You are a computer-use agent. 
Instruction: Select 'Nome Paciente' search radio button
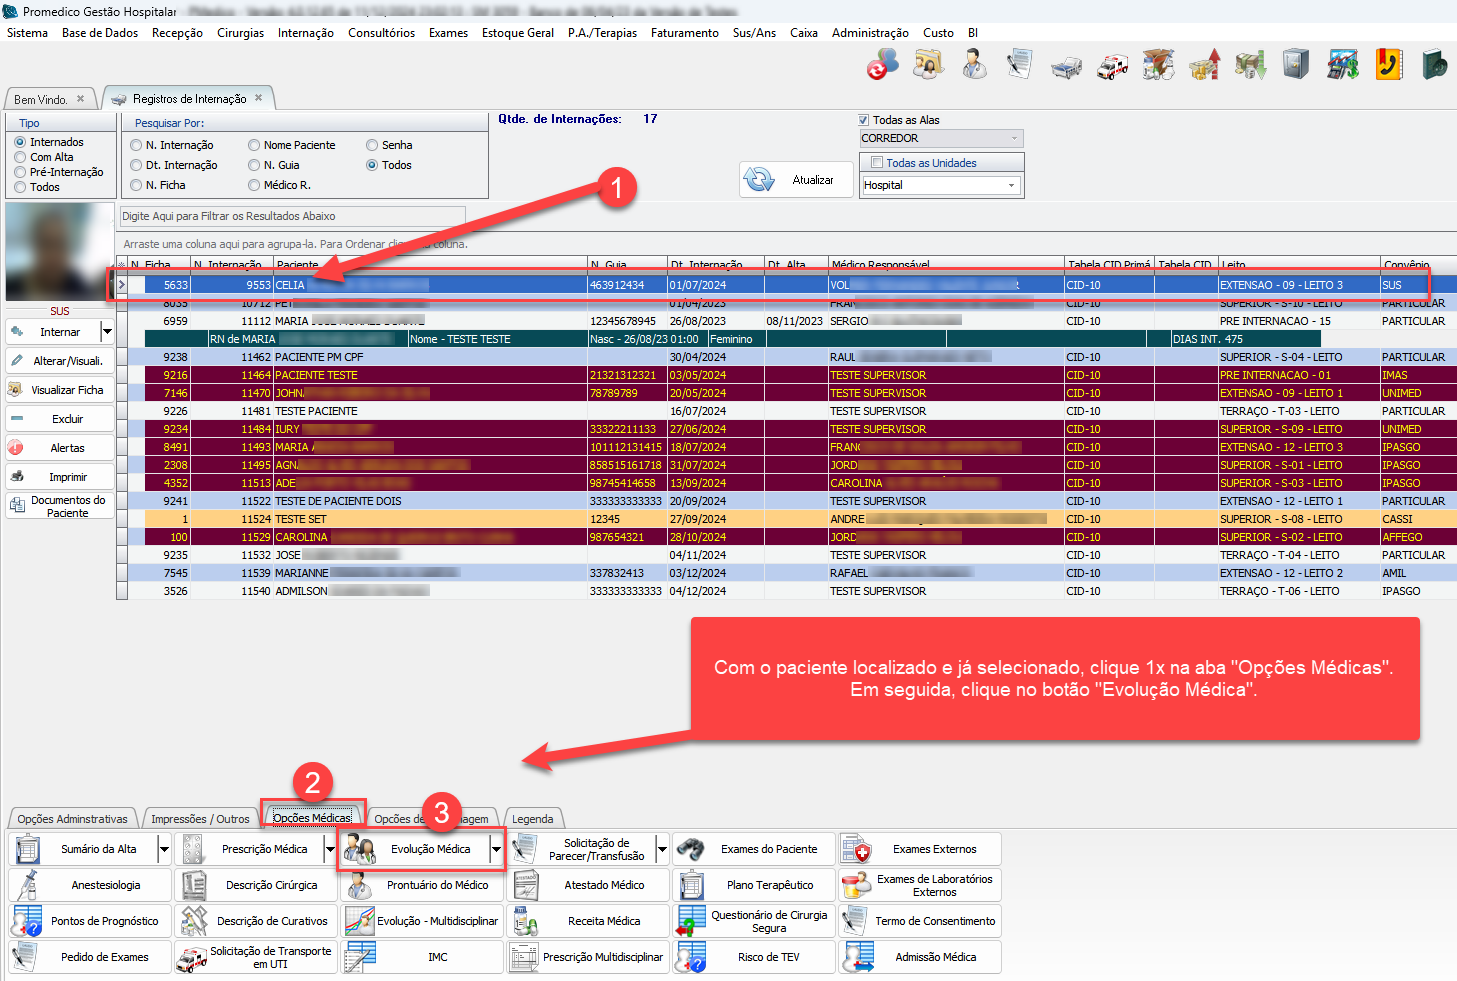point(254,145)
